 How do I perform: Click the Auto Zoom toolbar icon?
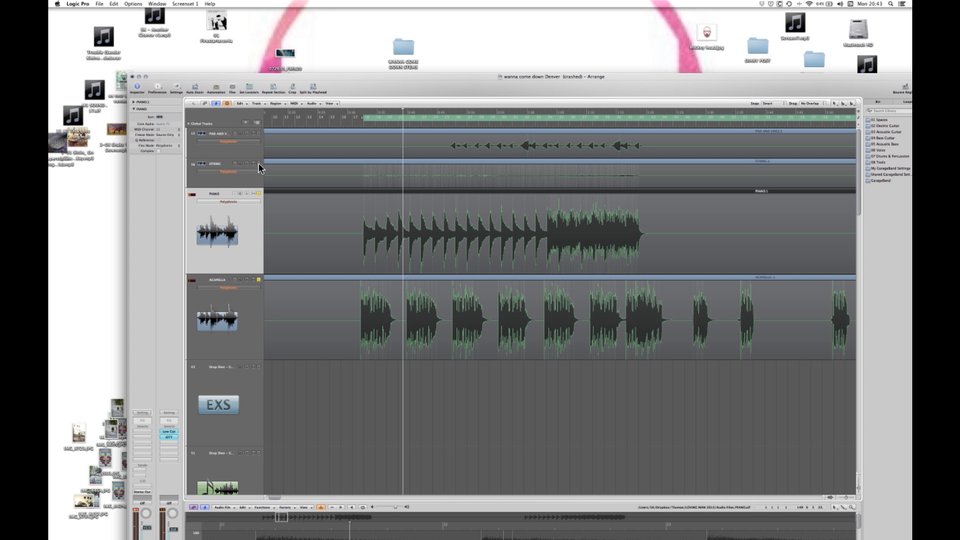coord(195,88)
